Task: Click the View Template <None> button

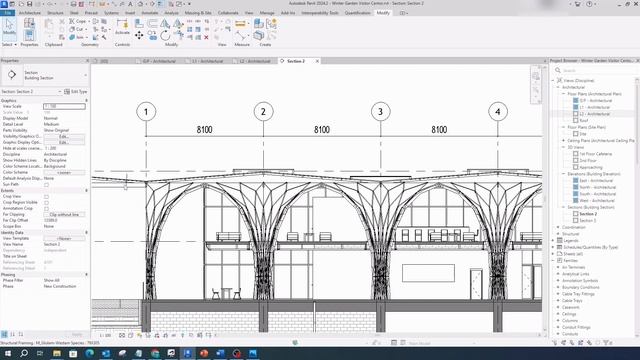Action: tap(64, 238)
